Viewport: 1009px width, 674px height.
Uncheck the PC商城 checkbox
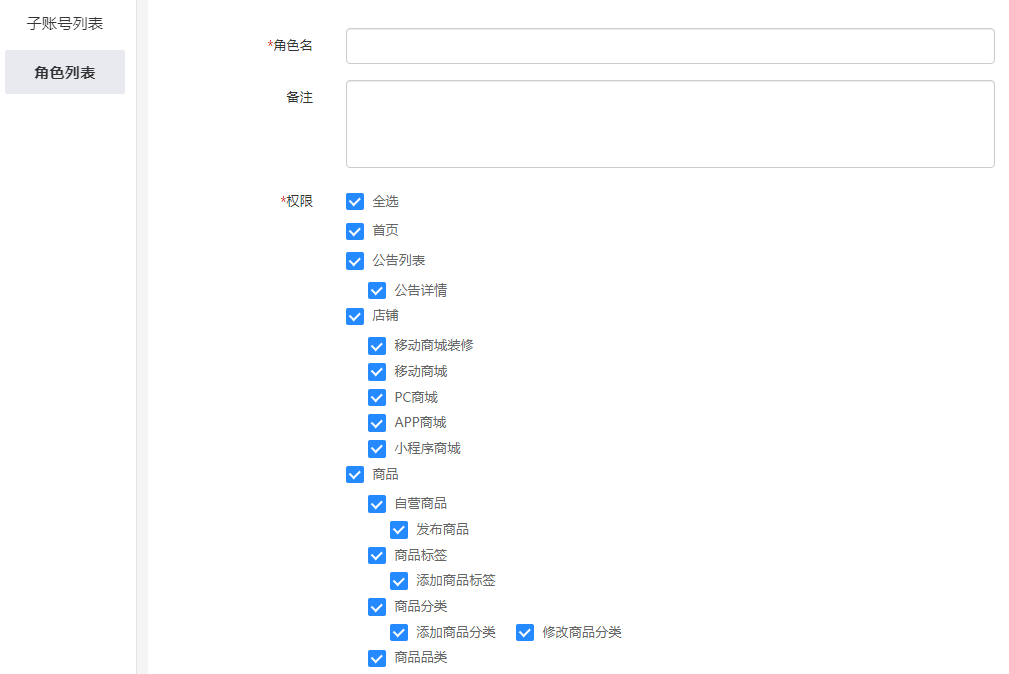377,398
